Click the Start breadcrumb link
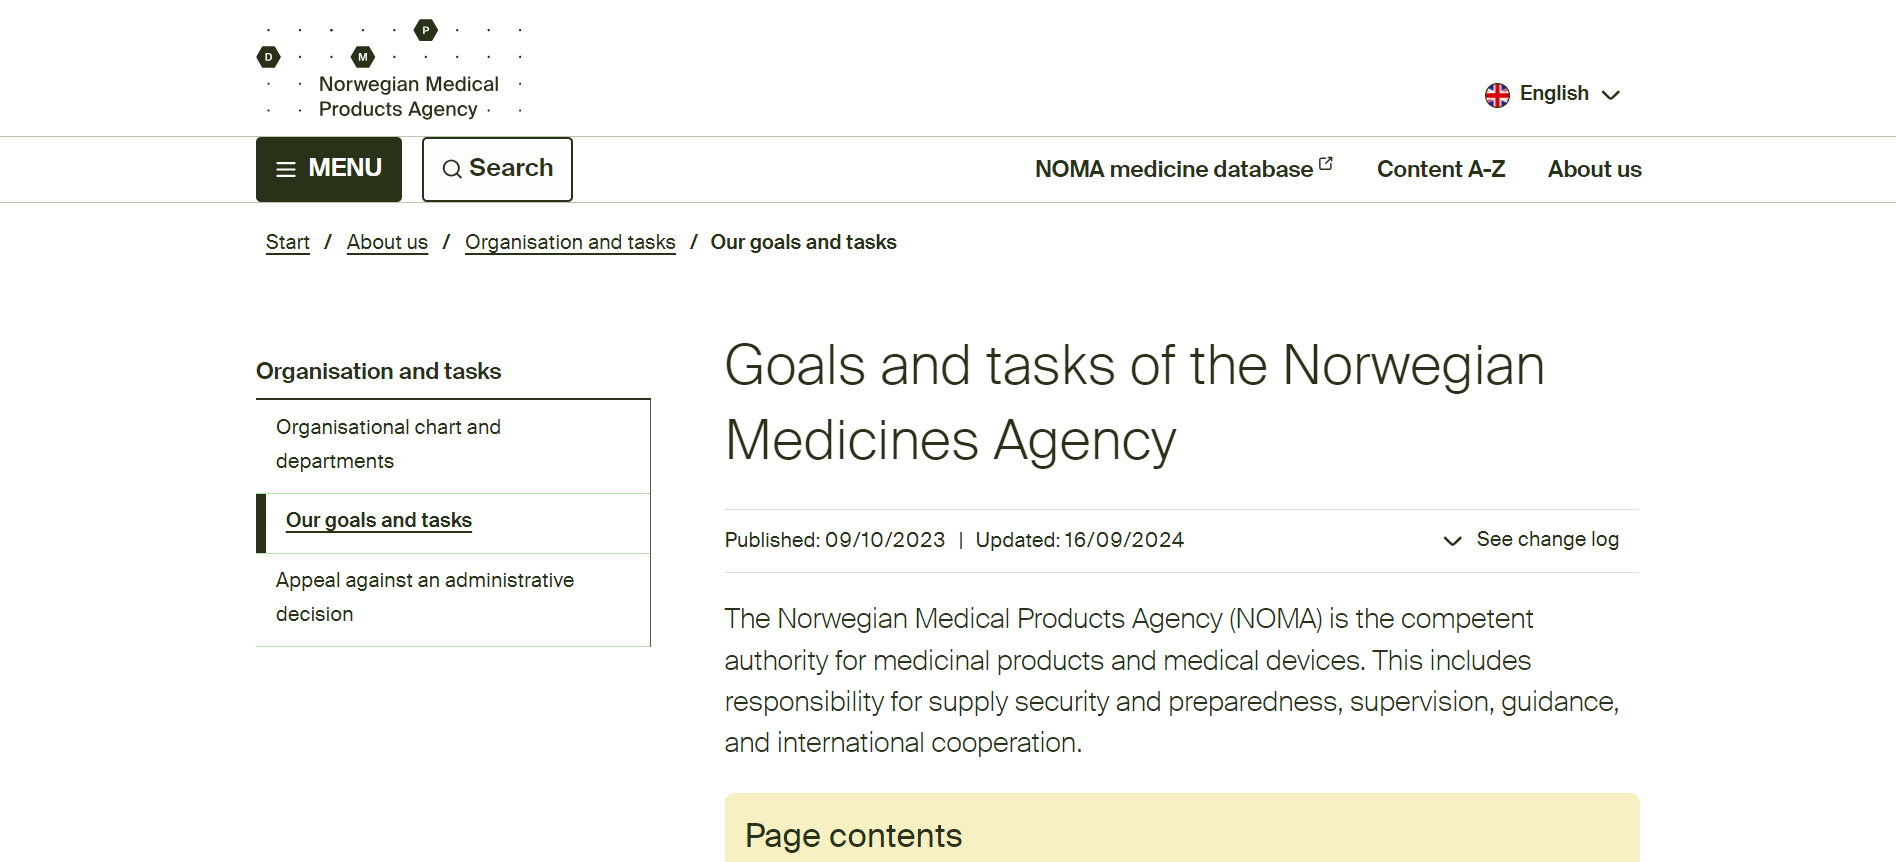The image size is (1896, 862). [x=287, y=243]
